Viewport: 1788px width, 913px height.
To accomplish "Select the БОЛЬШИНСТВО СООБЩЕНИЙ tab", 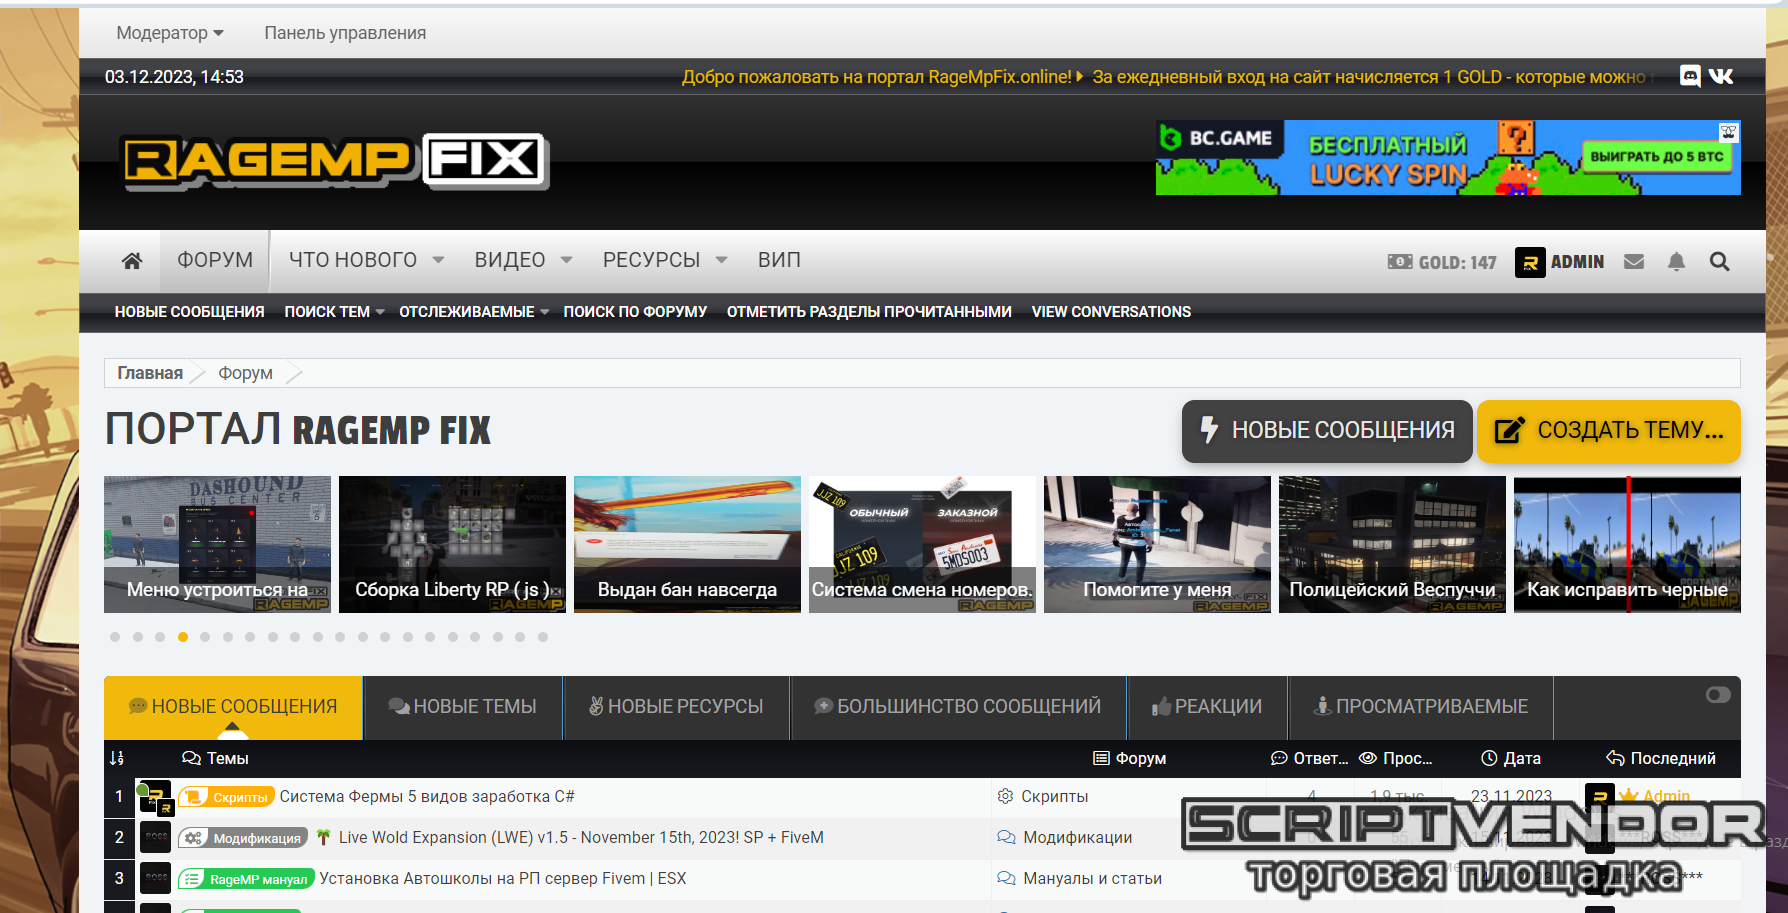I will (x=958, y=707).
